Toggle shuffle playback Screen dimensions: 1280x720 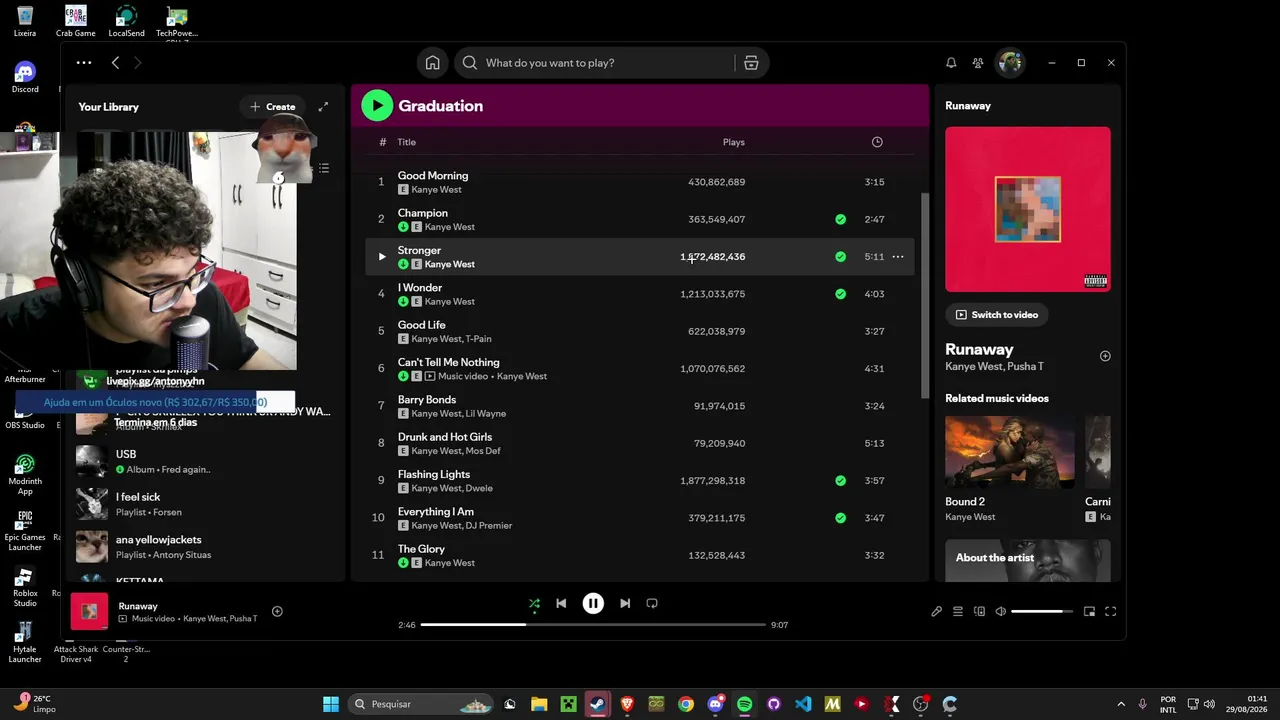point(534,604)
